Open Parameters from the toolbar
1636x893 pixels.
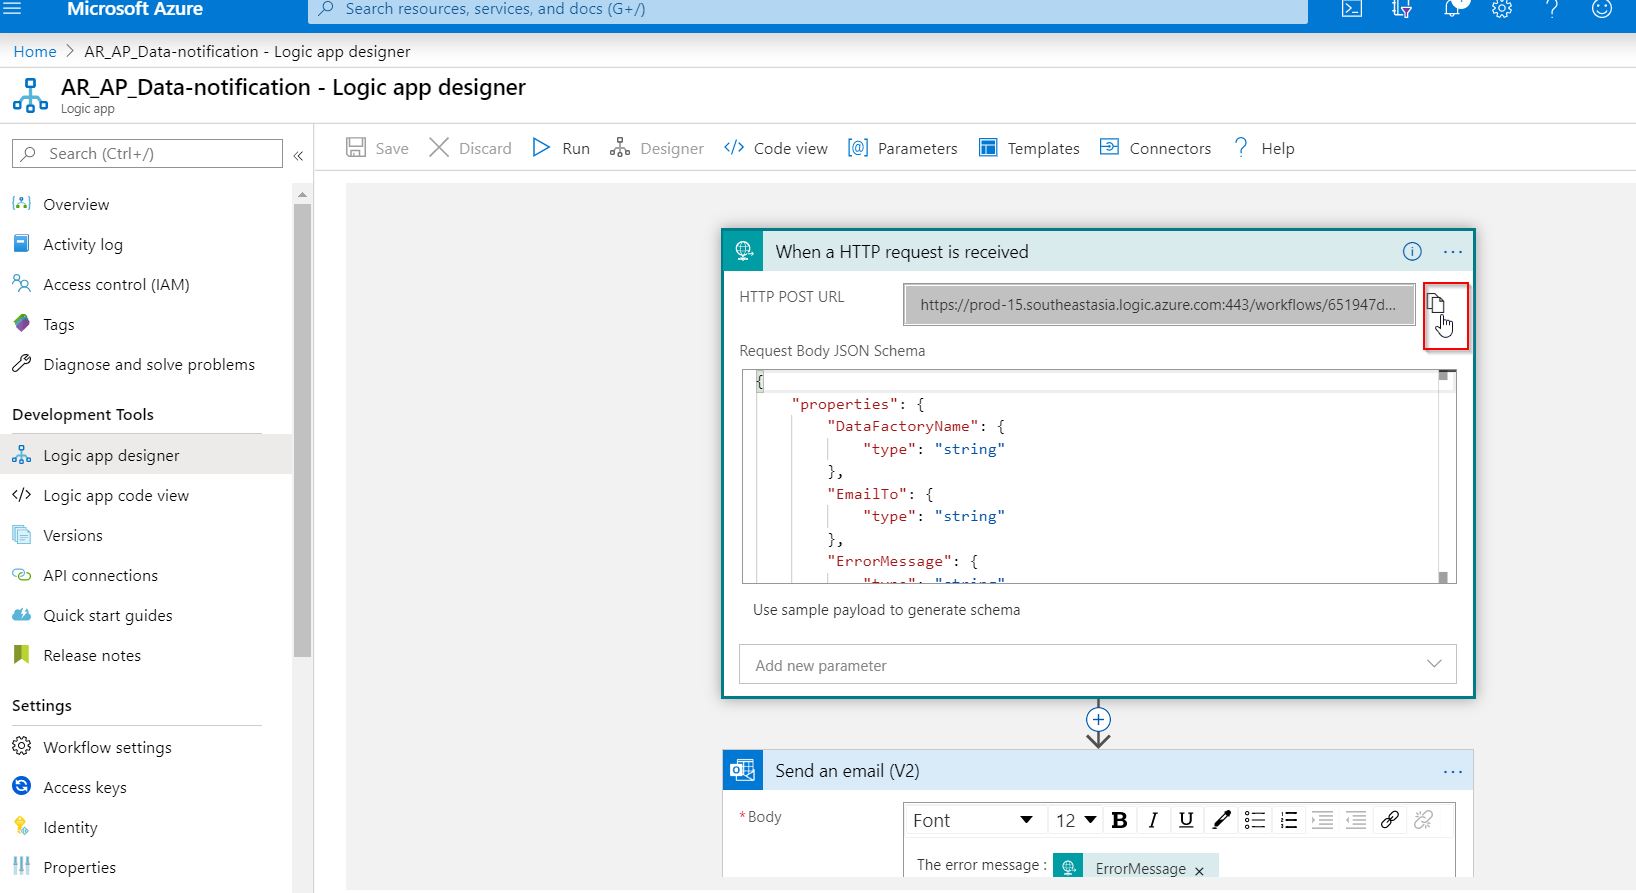(903, 148)
